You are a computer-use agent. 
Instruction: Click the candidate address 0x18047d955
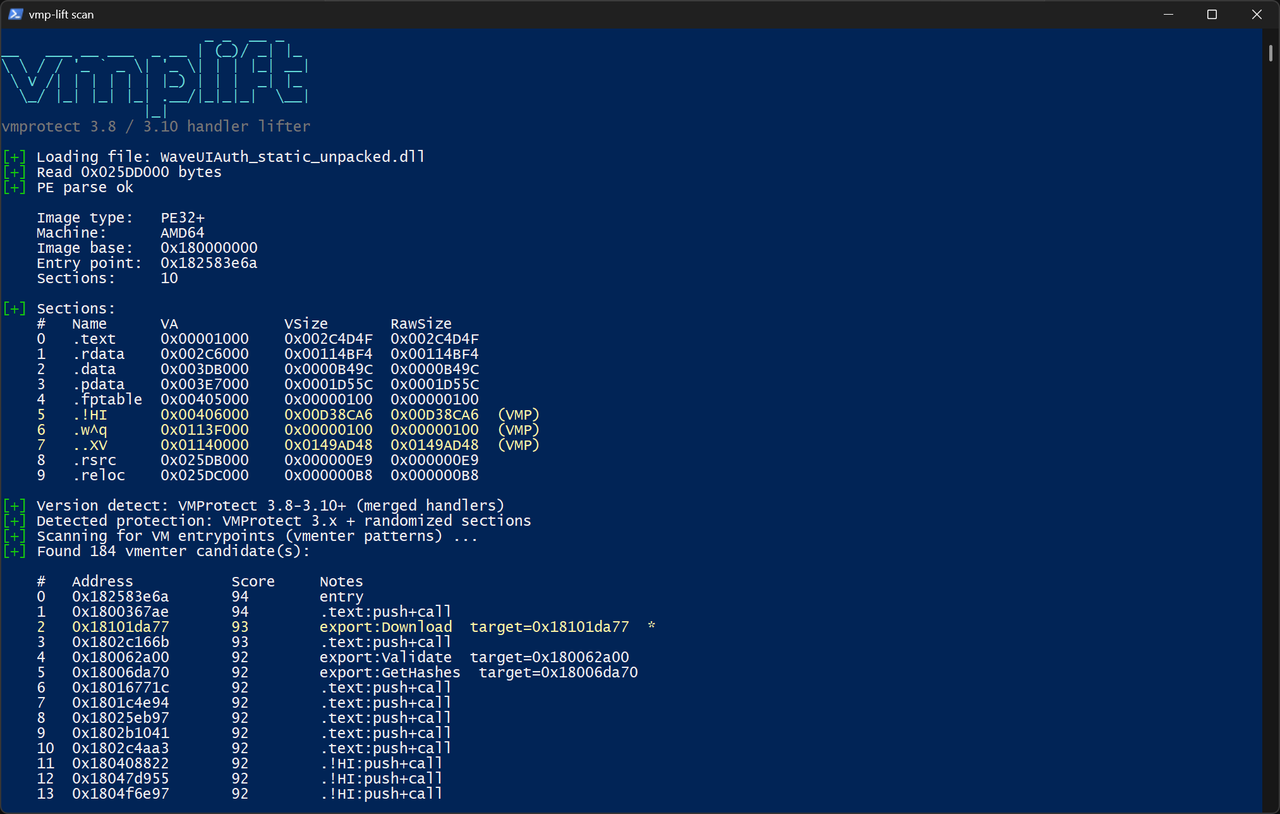pyautogui.click(x=121, y=778)
